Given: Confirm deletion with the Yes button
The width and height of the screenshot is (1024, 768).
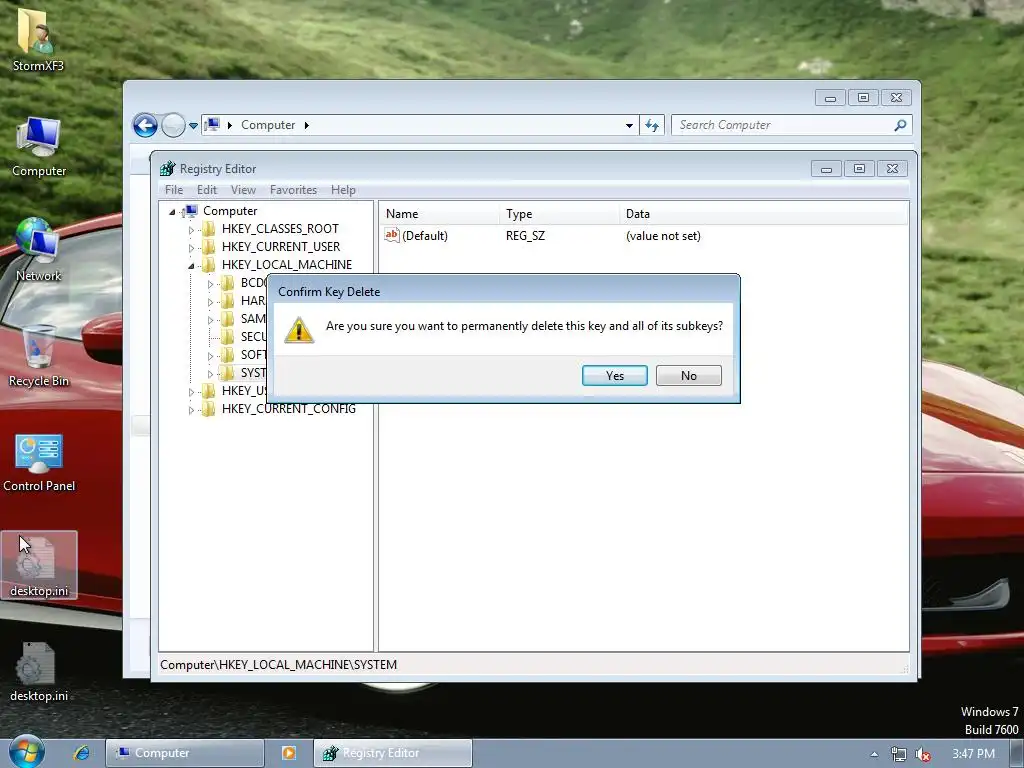Looking at the screenshot, I should tap(615, 376).
